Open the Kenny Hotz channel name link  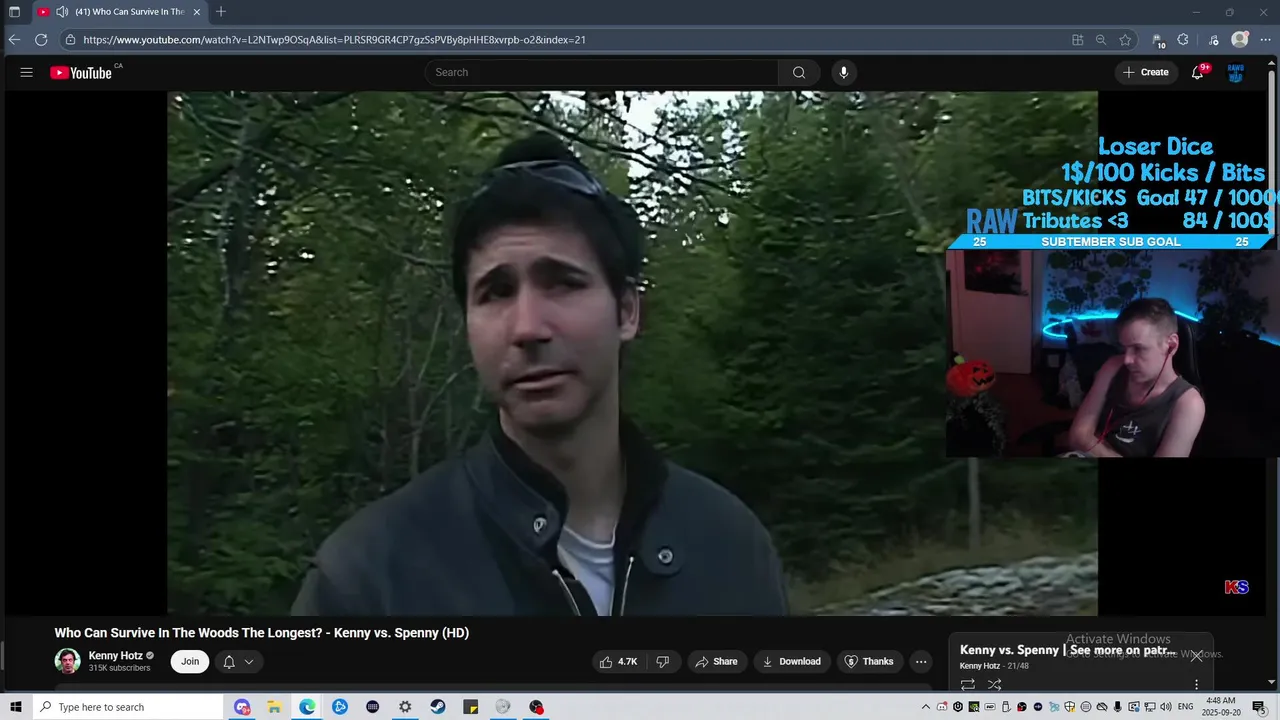coord(116,656)
